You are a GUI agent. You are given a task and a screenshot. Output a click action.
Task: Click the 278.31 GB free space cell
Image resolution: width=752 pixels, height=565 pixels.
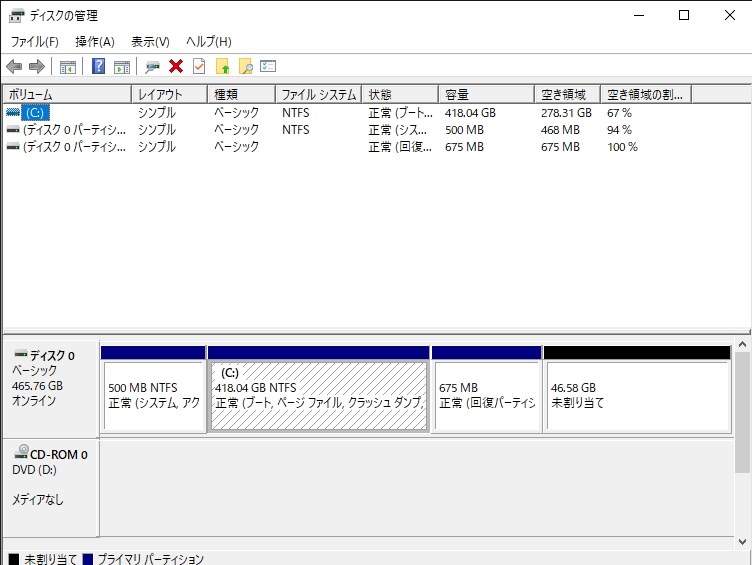tap(566, 113)
